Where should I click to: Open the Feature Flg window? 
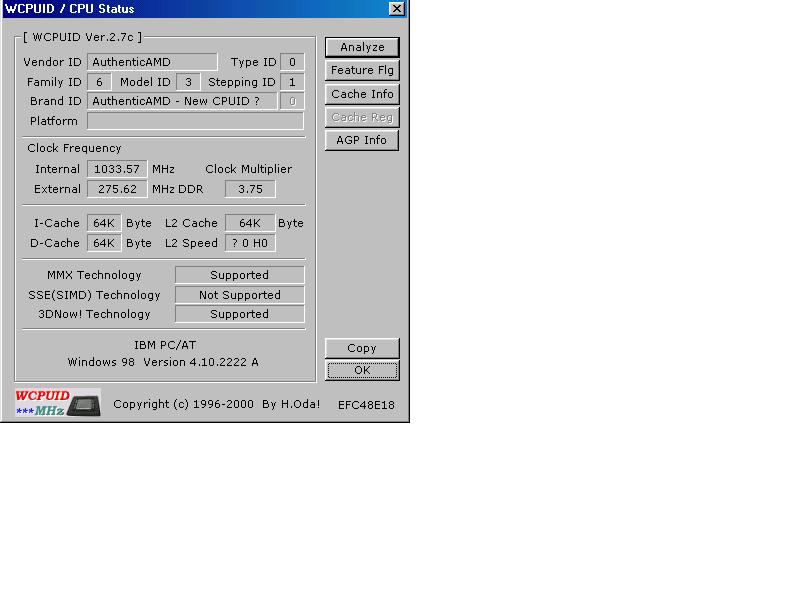(362, 70)
